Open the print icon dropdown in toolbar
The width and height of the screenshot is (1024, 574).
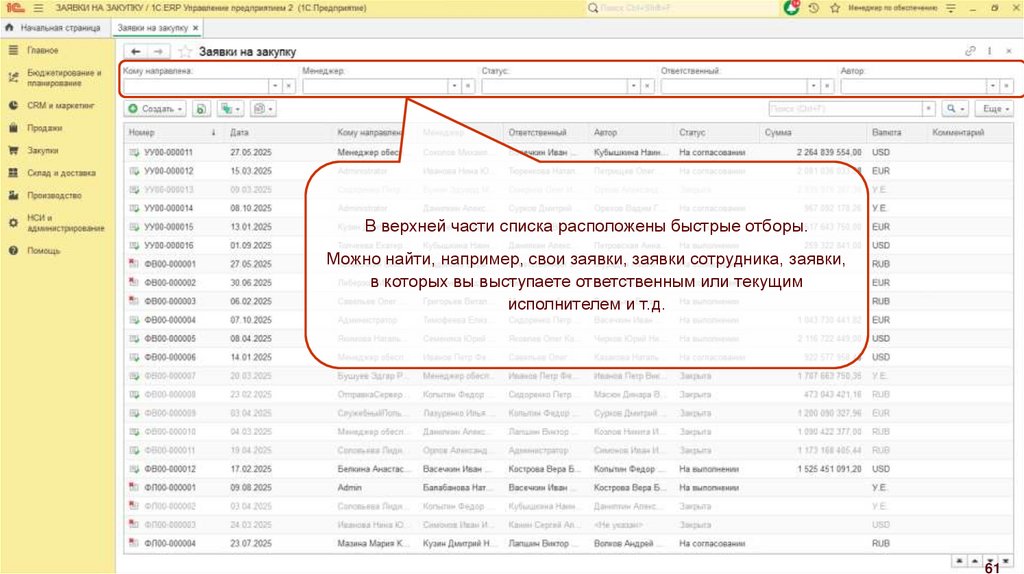point(263,108)
